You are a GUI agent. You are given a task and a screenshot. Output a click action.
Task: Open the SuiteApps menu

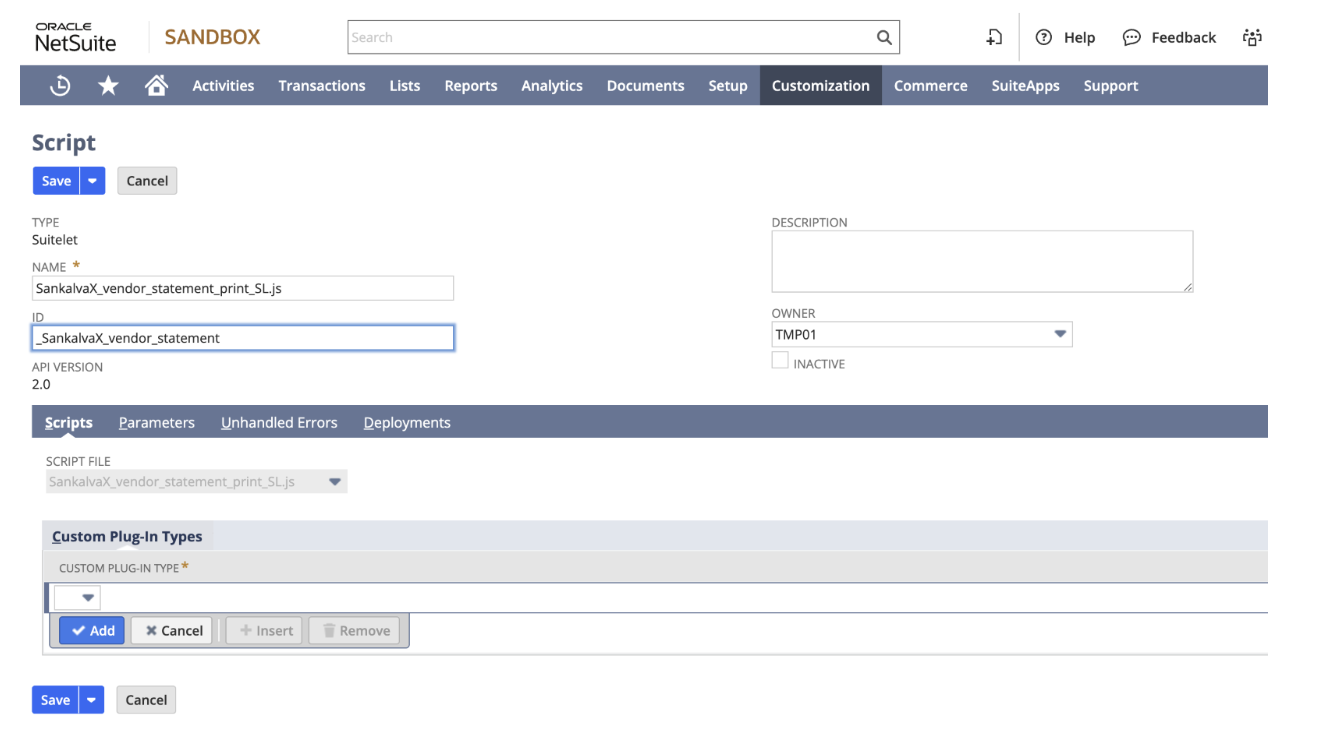coord(1026,86)
